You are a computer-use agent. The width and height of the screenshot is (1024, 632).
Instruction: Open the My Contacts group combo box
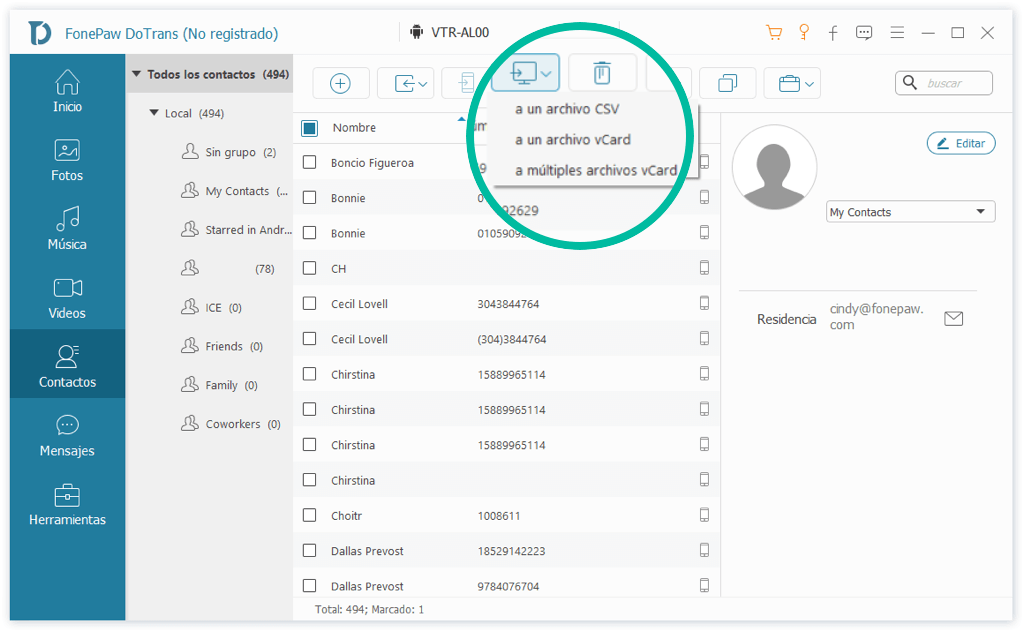[910, 212]
